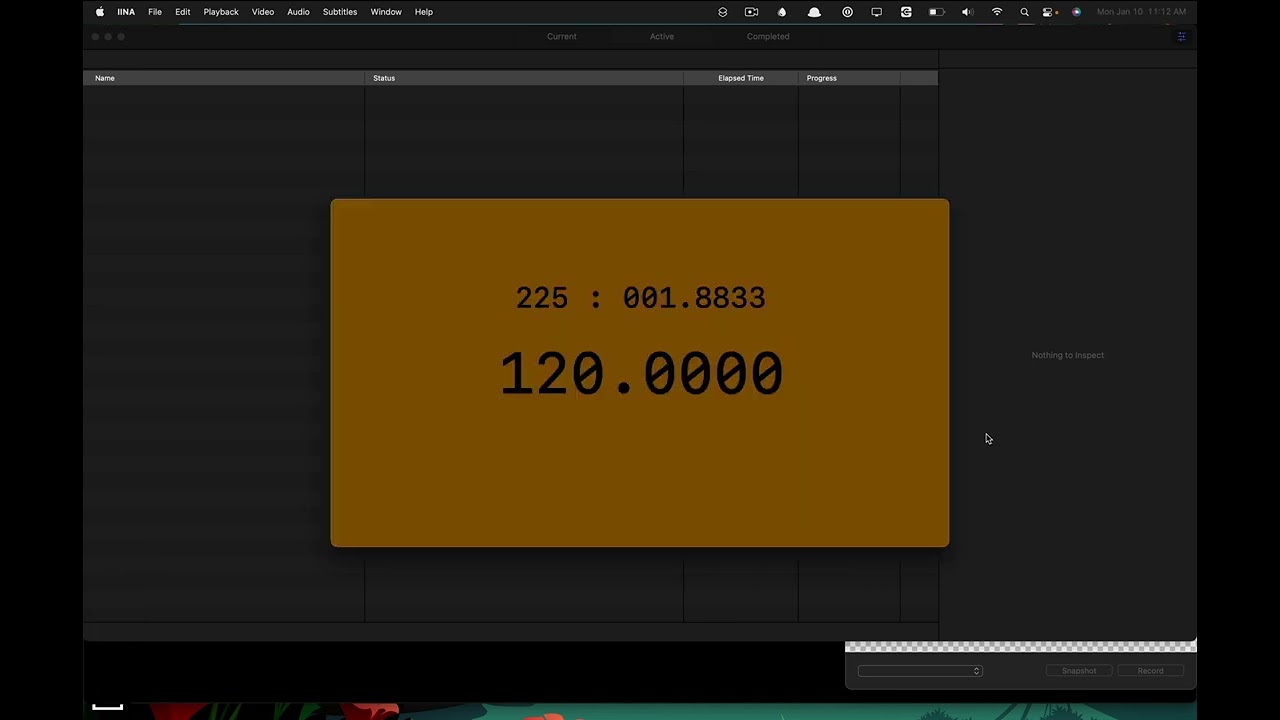This screenshot has width=1280, height=720.
Task: Switch to the Completed tab
Action: pyautogui.click(x=768, y=37)
